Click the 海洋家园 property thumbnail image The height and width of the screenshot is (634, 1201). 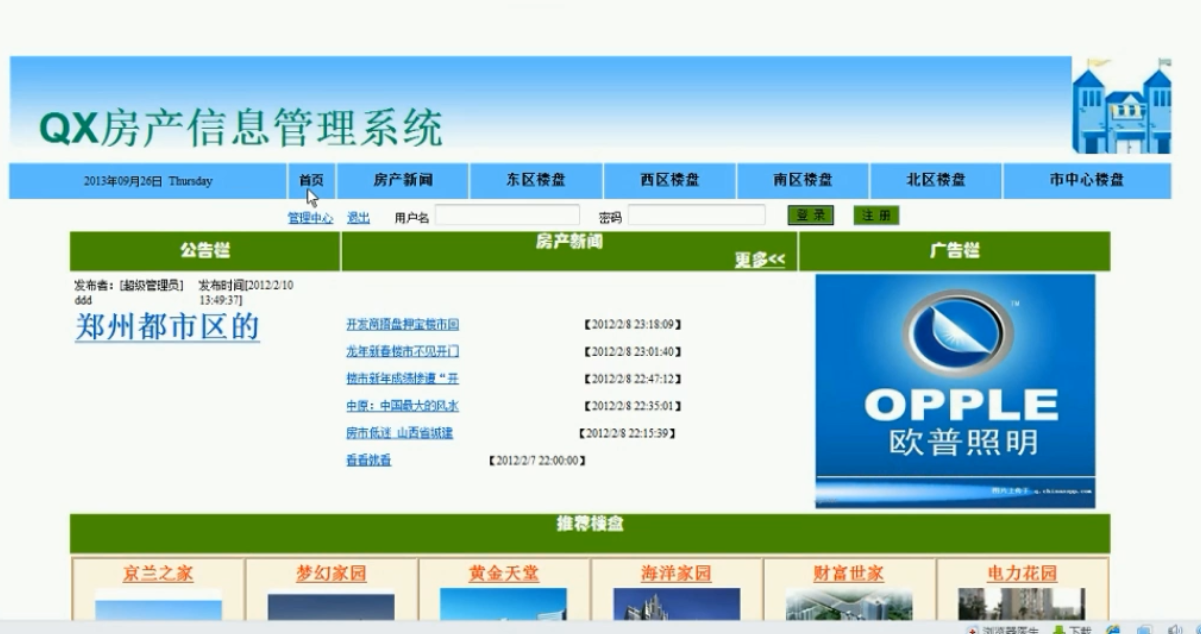tap(677, 605)
